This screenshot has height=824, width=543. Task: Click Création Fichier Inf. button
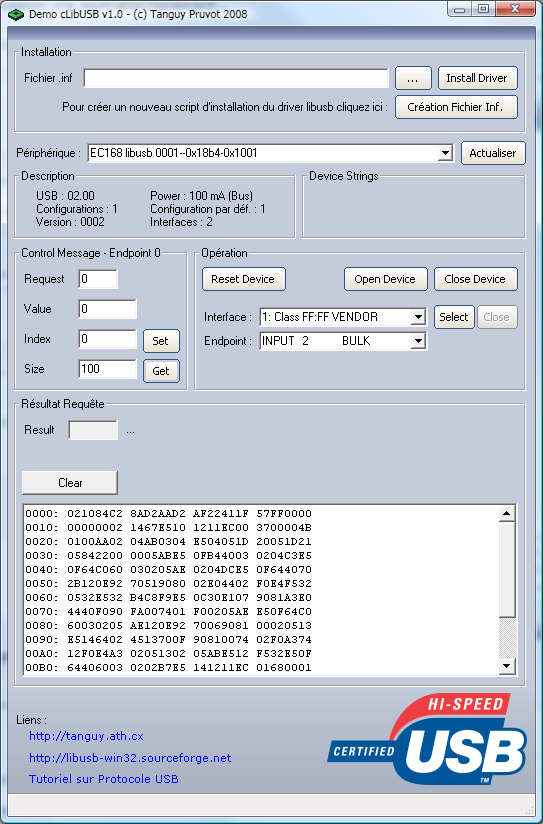pyautogui.click(x=456, y=107)
